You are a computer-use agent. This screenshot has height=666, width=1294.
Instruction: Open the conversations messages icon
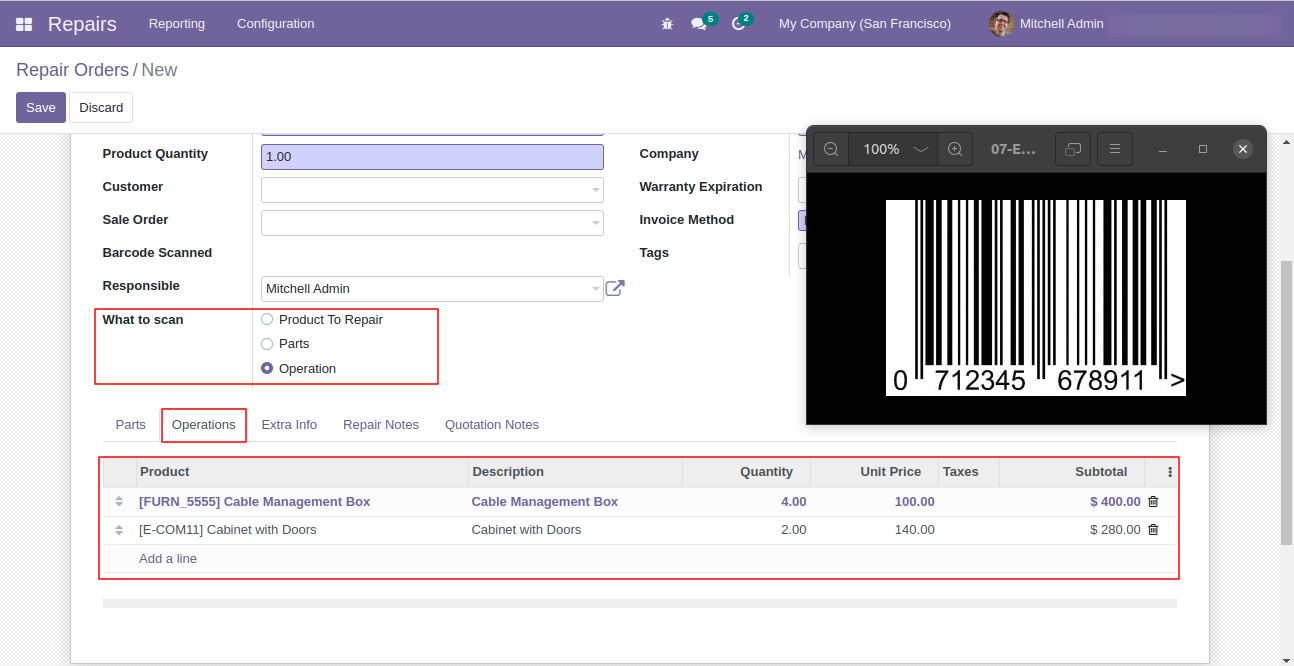tap(699, 23)
